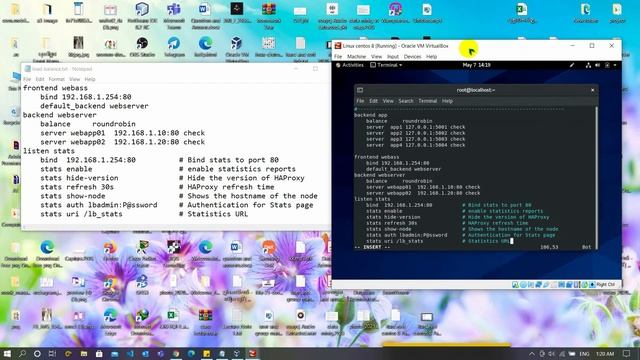Click the terminal window menu icon at left

(360, 90)
